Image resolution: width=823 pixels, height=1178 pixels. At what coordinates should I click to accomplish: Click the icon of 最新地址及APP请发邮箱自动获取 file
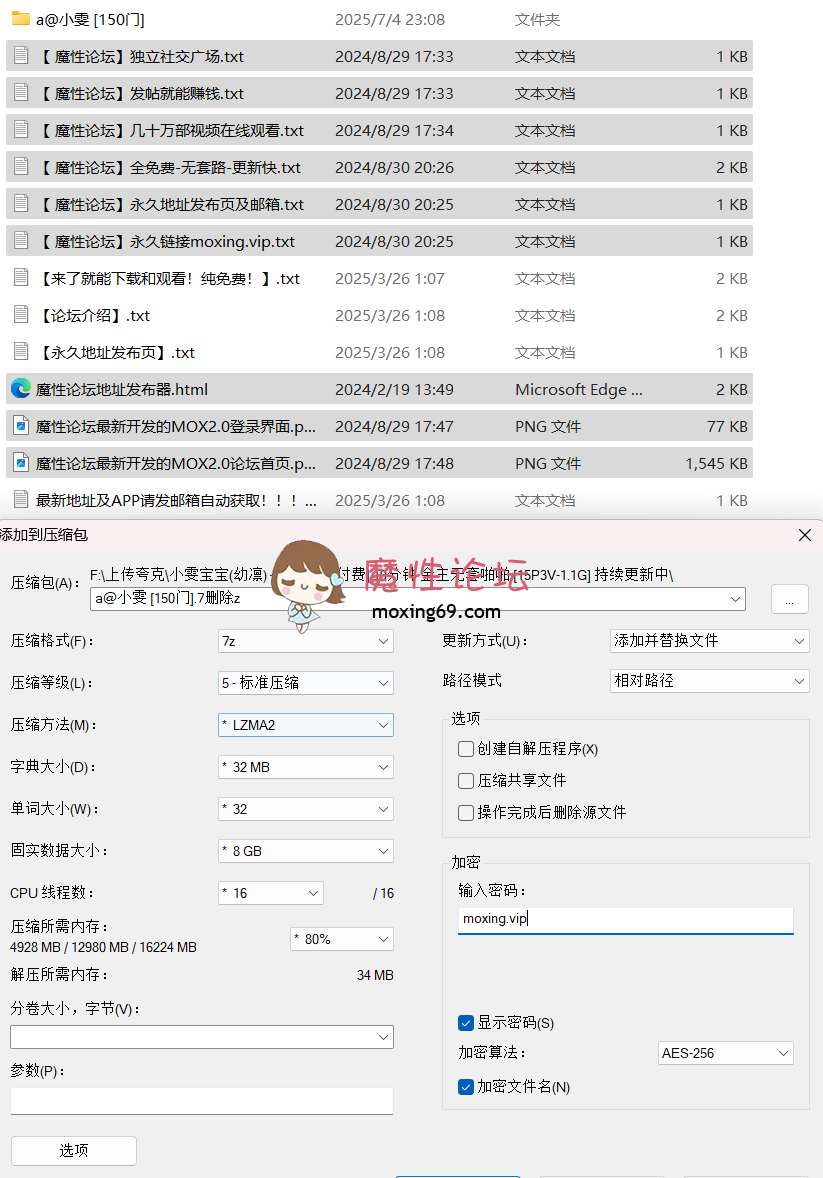pyautogui.click(x=21, y=499)
